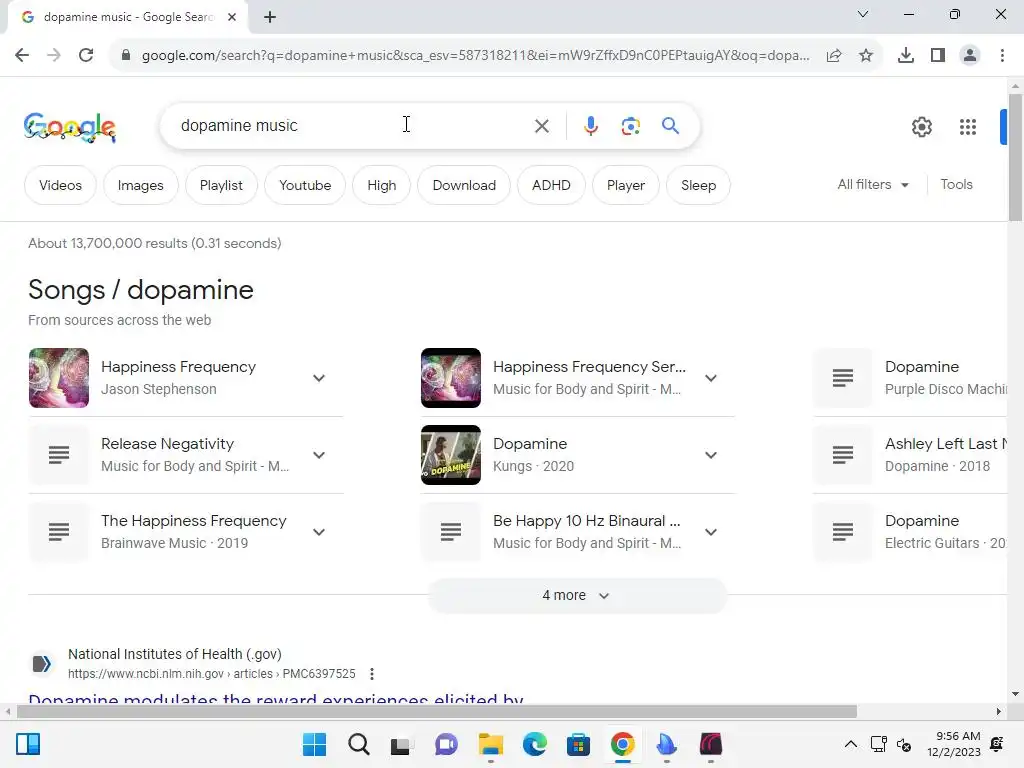
Task: Open search Tools
Action: [x=956, y=185]
